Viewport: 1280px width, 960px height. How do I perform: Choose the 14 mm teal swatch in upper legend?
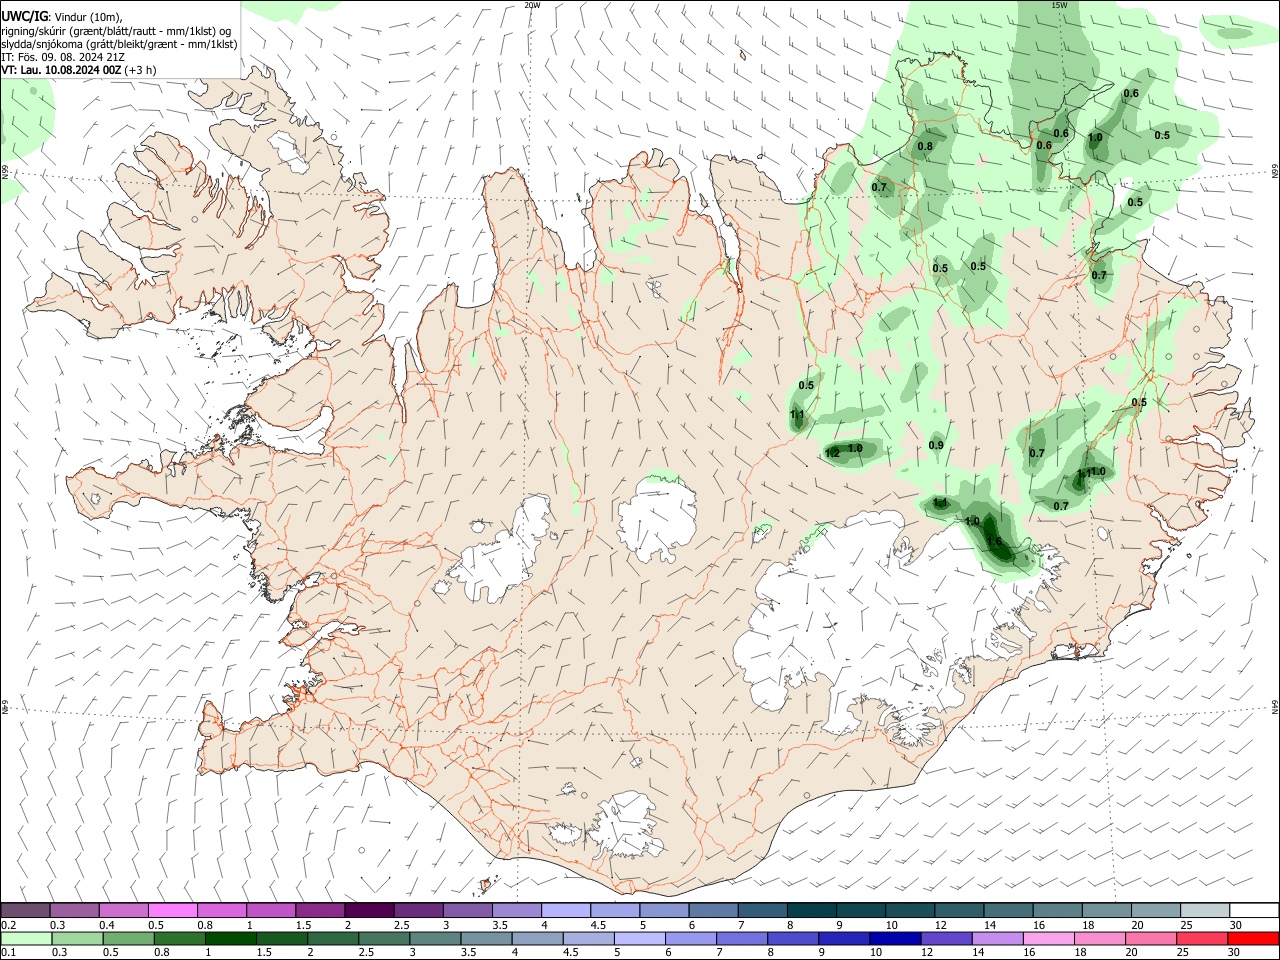click(x=1008, y=910)
